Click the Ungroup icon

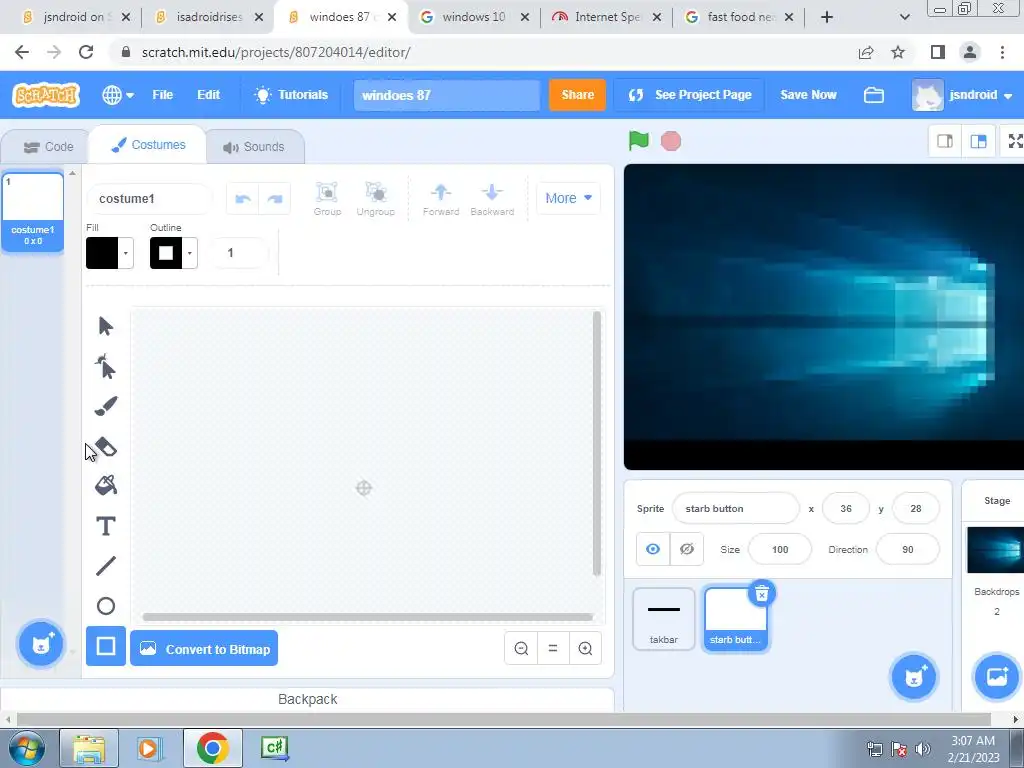[x=376, y=199]
